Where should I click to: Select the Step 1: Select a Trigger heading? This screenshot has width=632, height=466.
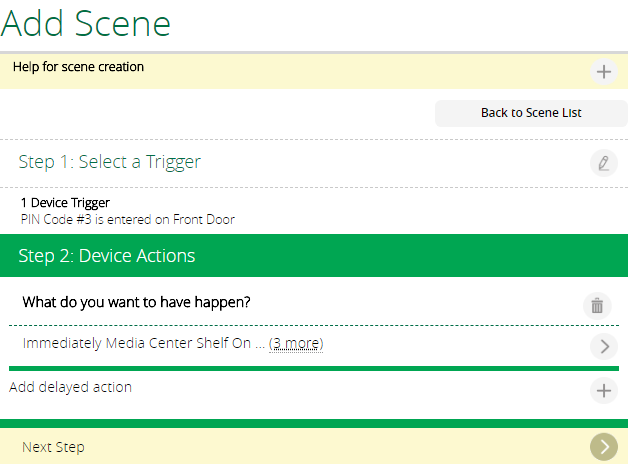(x=109, y=162)
